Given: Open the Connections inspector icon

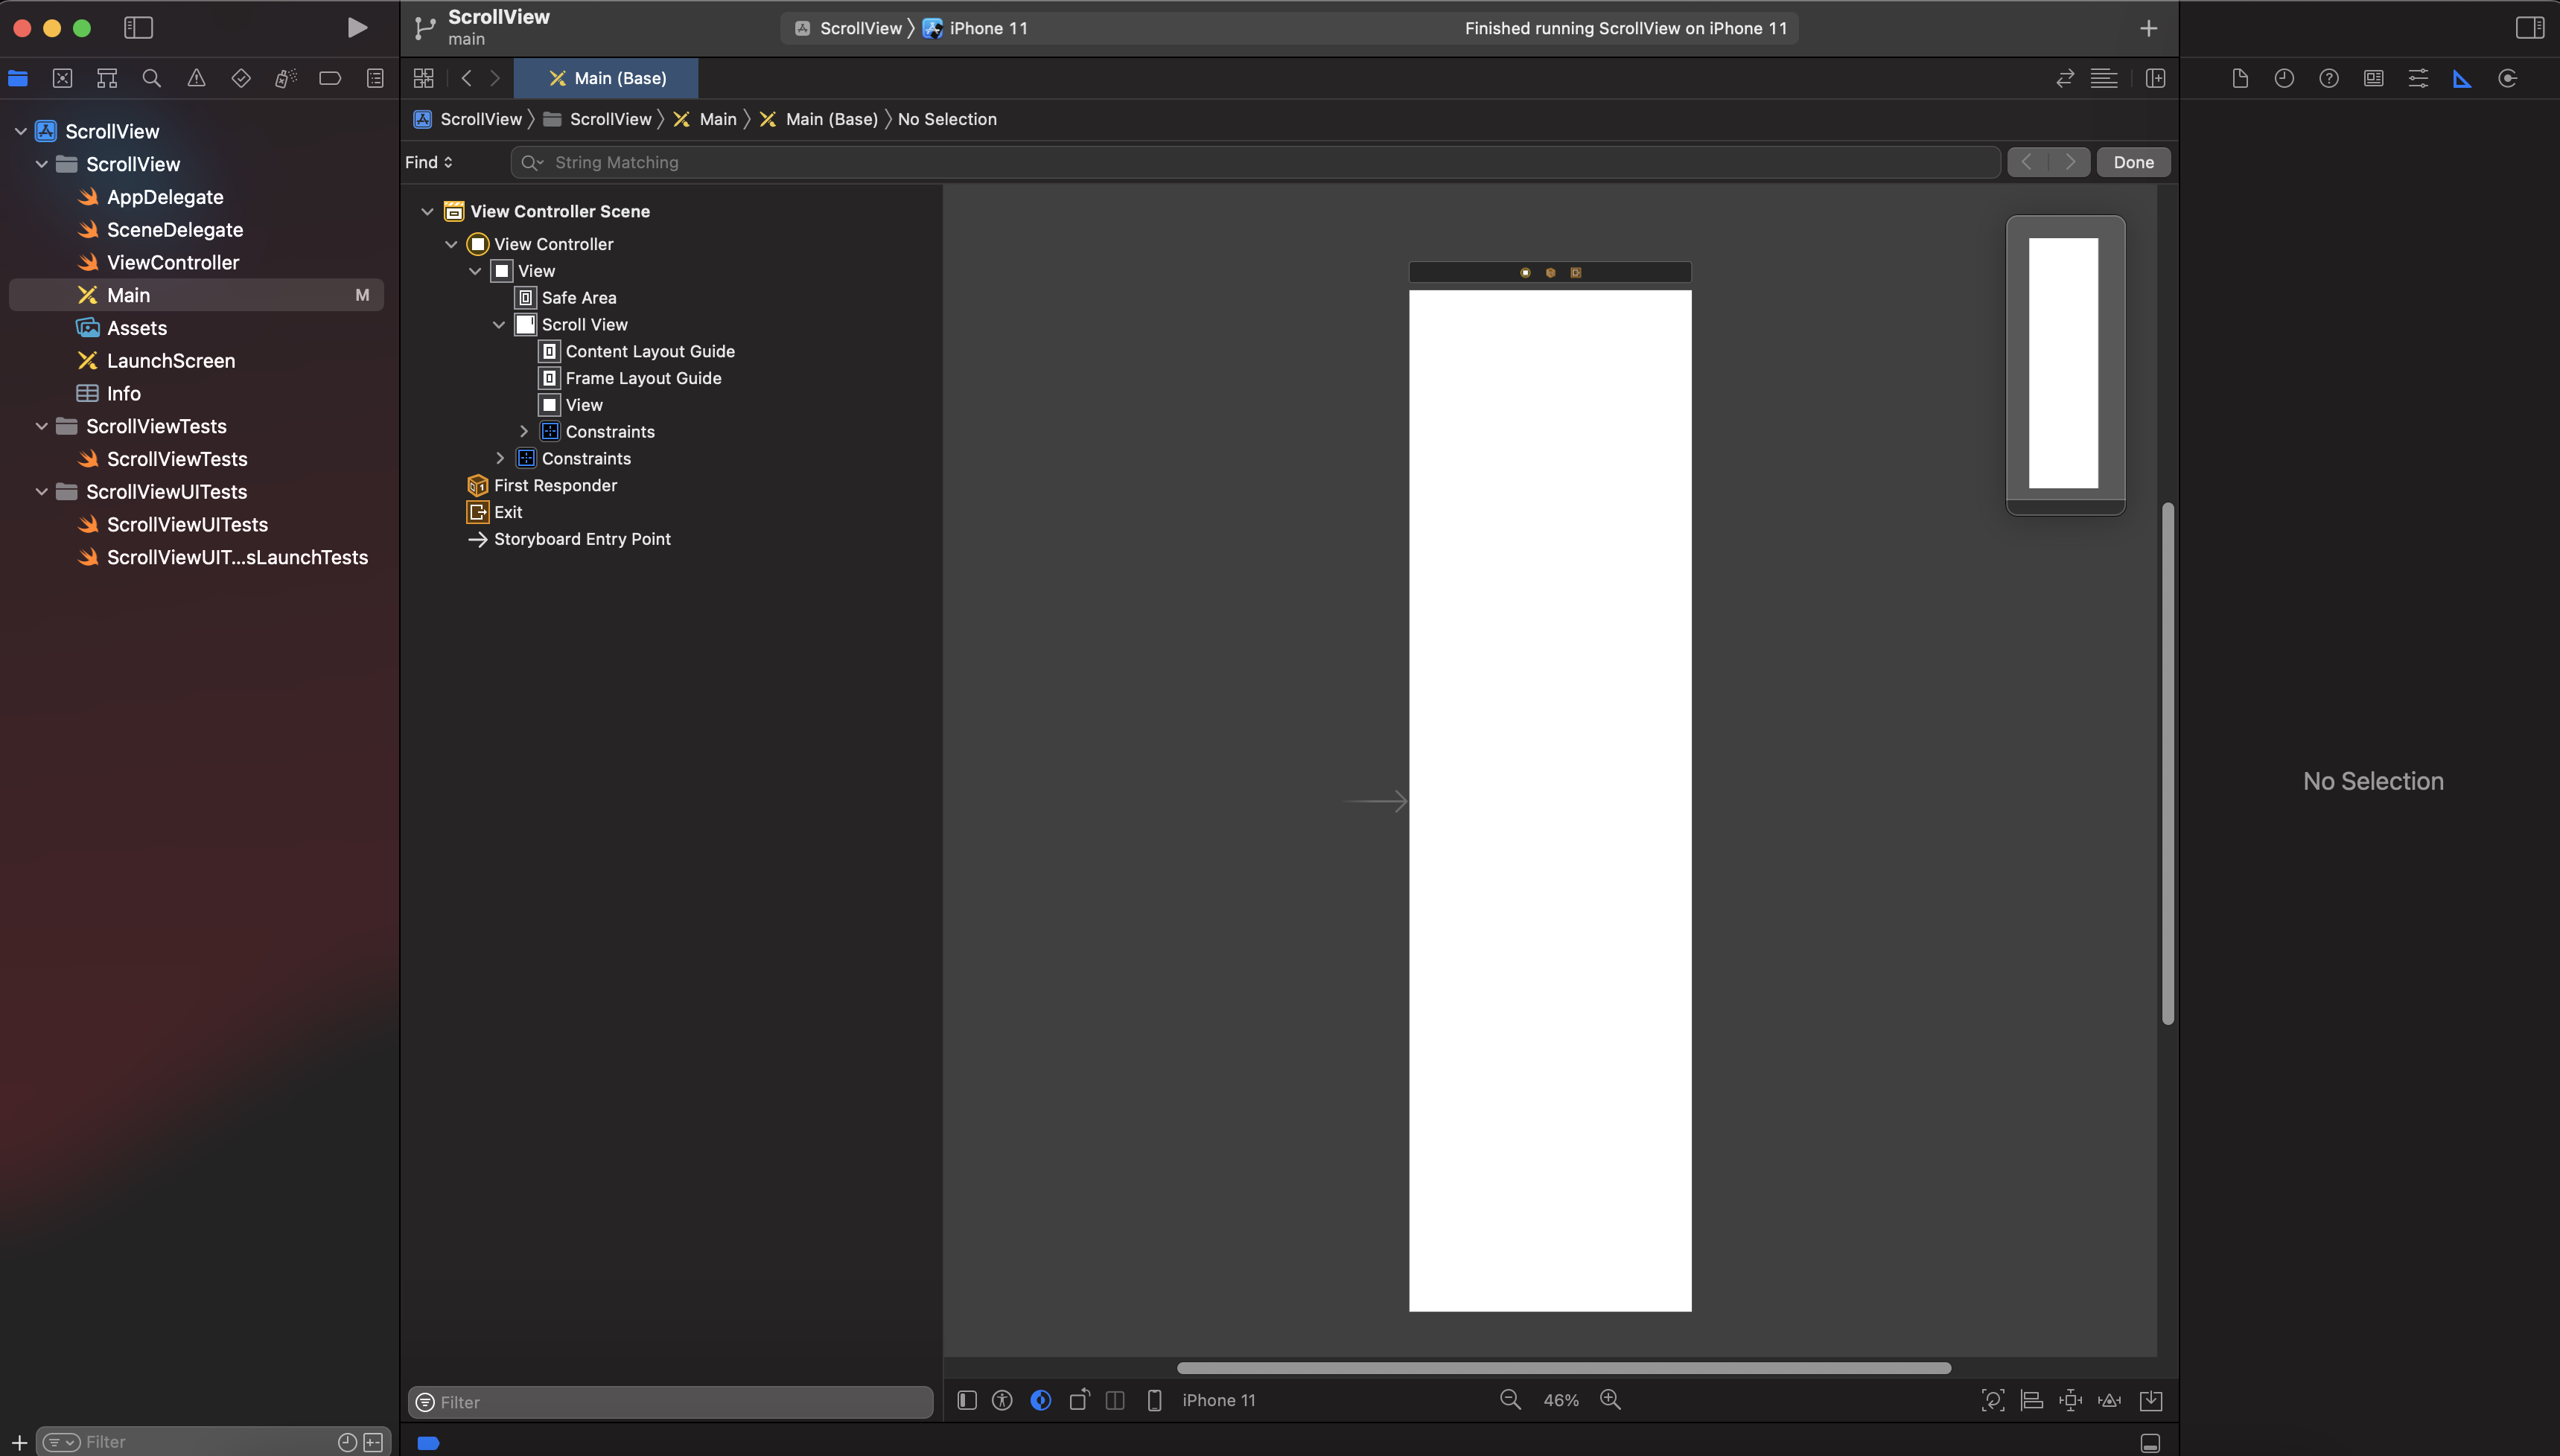Looking at the screenshot, I should tap(2507, 78).
